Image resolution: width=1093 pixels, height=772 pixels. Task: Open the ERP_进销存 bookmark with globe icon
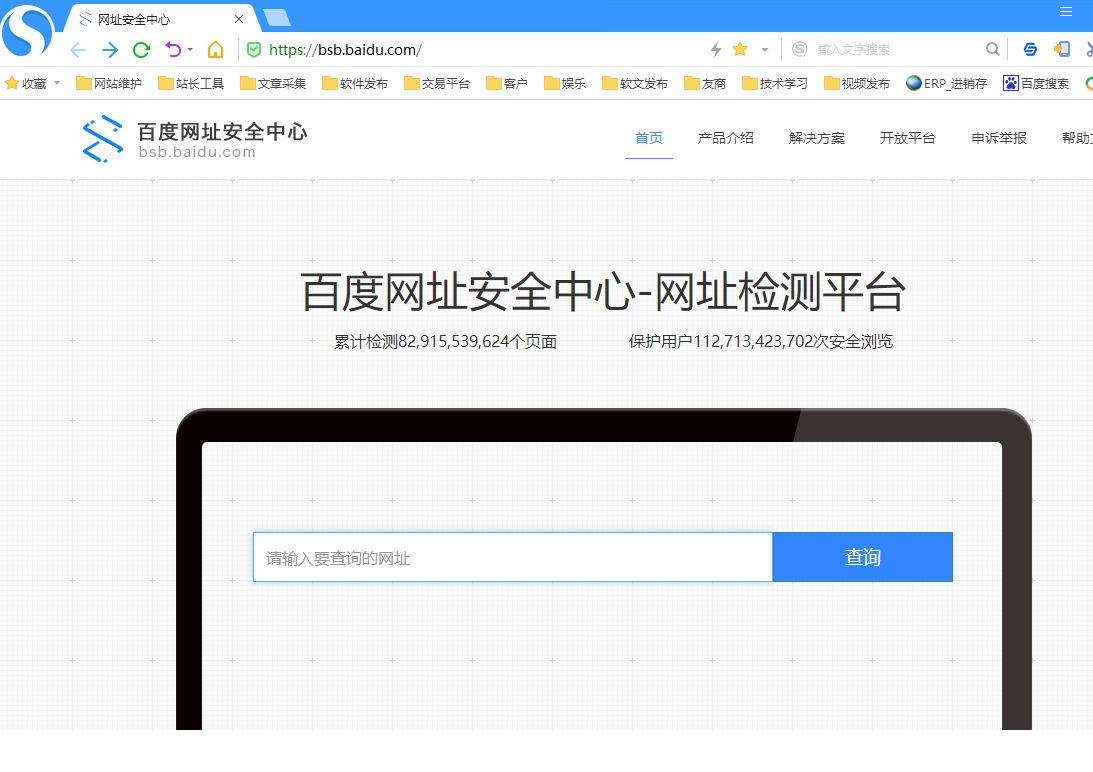(x=945, y=84)
